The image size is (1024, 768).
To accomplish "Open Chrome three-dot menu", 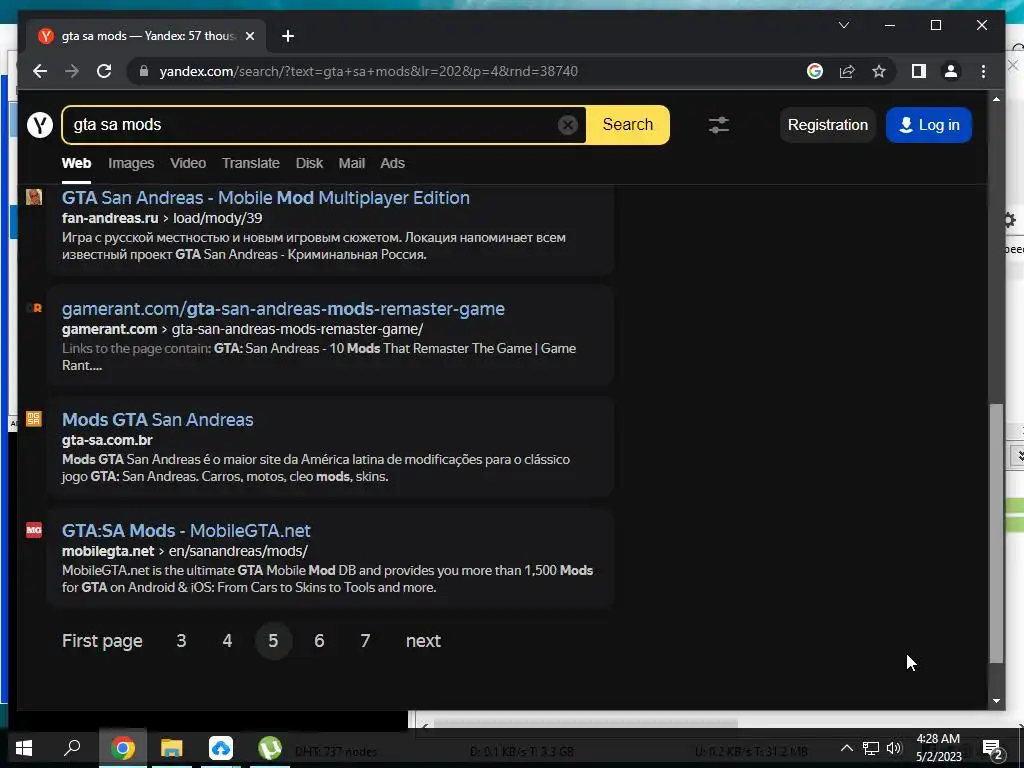I will coord(984,71).
